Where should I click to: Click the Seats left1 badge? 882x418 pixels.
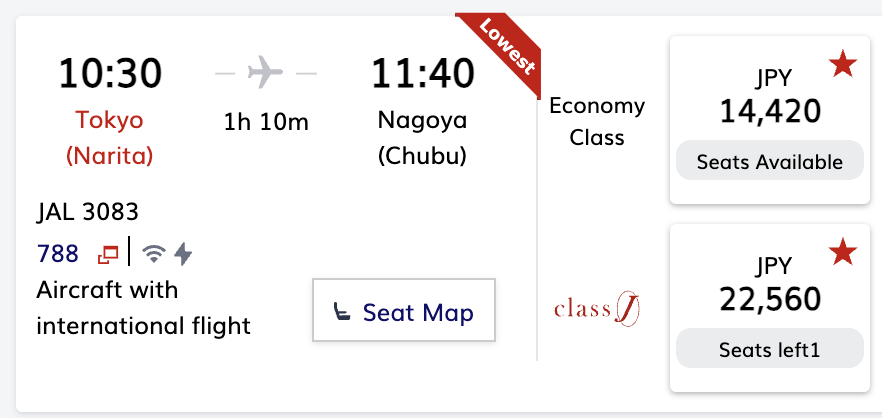pos(769,350)
